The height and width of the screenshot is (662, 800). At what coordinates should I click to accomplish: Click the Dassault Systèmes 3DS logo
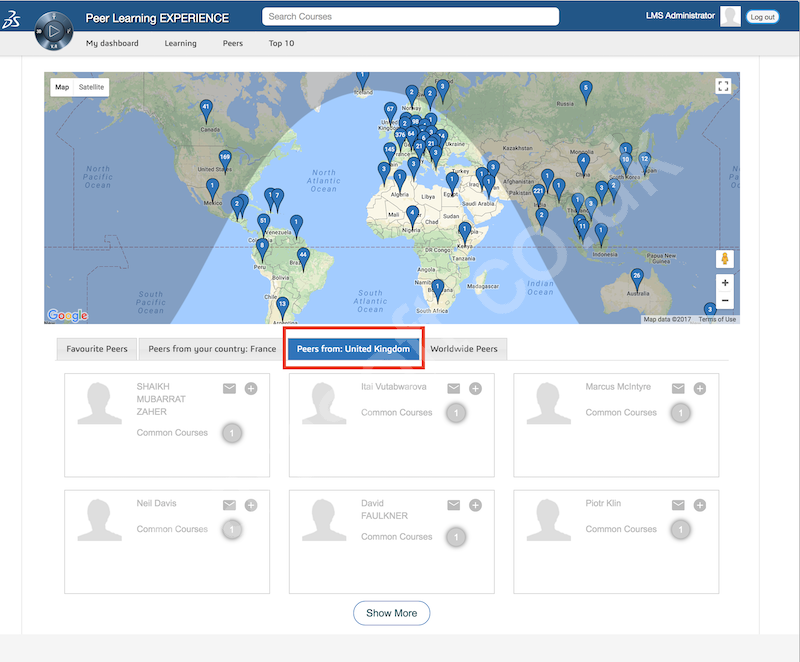11,19
